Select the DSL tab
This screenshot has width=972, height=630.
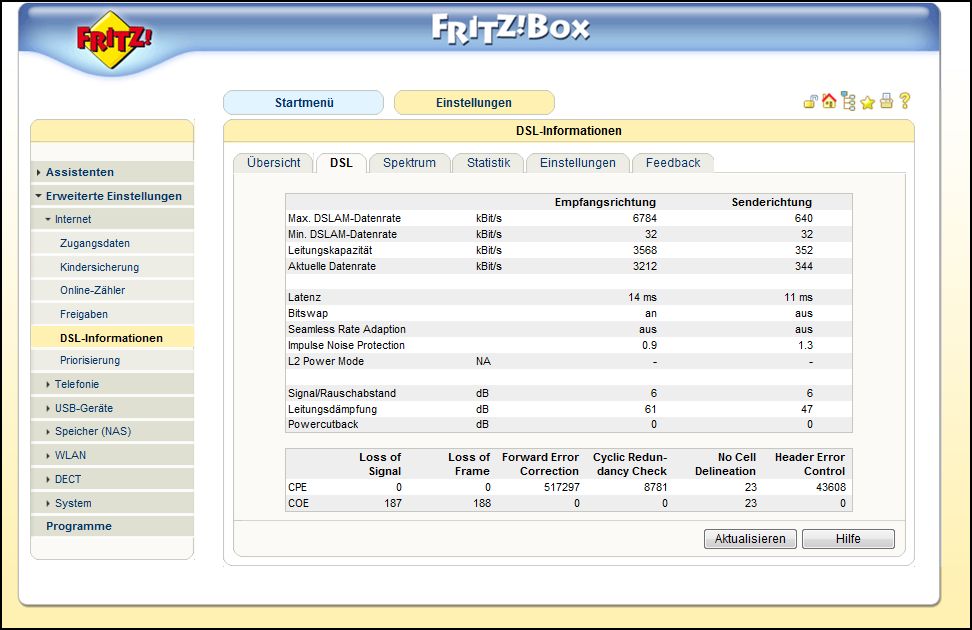click(341, 163)
